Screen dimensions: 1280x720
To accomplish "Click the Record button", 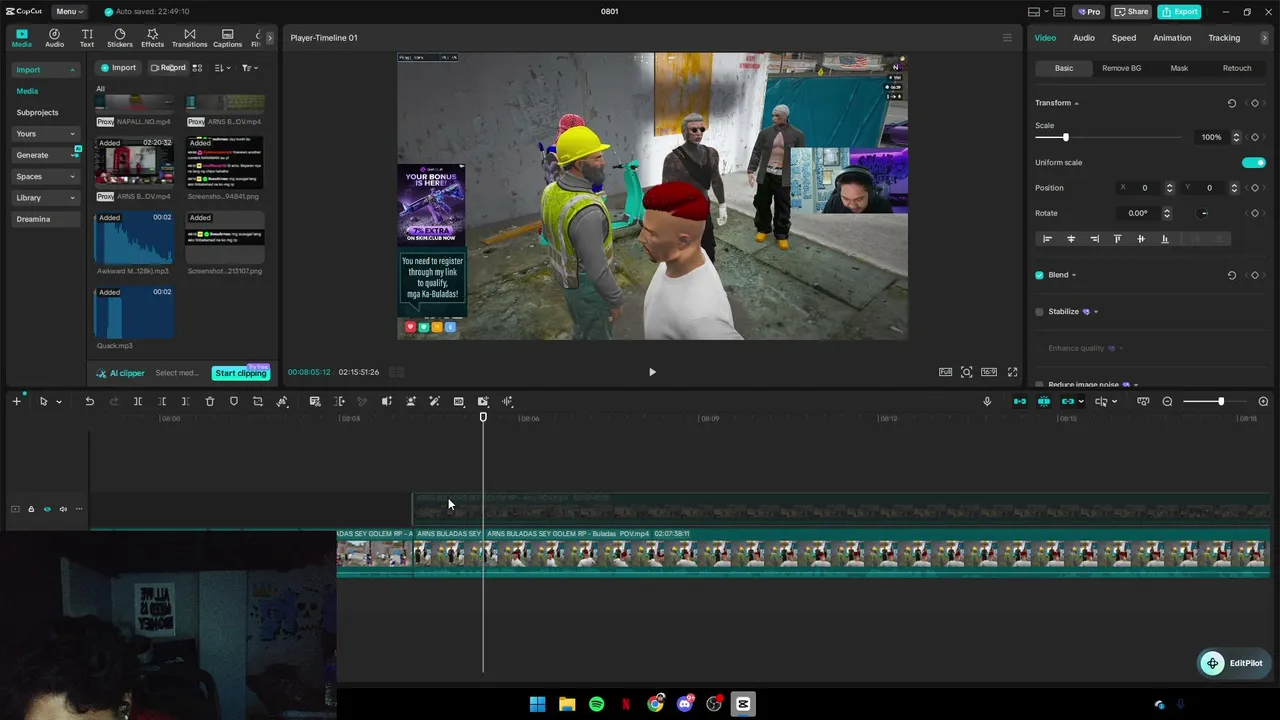I will coord(167,68).
